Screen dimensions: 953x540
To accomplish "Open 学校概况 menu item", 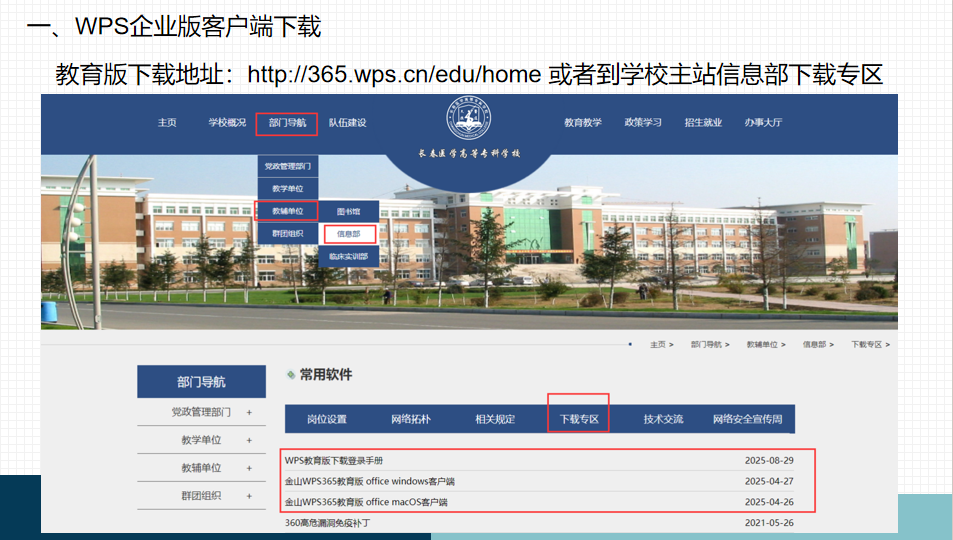I will tap(227, 123).
